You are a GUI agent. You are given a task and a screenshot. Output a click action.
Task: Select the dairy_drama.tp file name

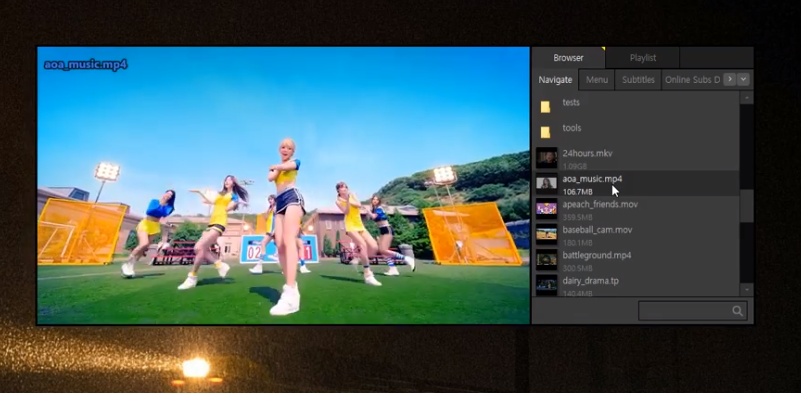click(x=591, y=281)
